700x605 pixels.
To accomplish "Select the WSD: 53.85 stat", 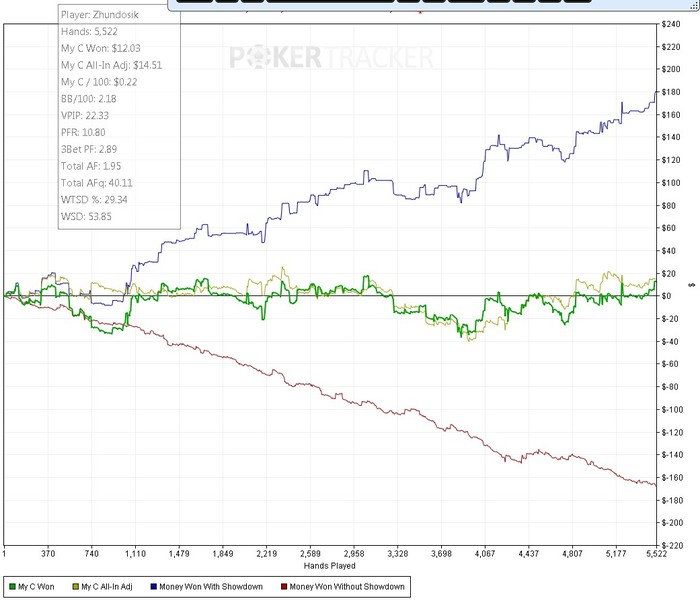I will tap(86, 217).
